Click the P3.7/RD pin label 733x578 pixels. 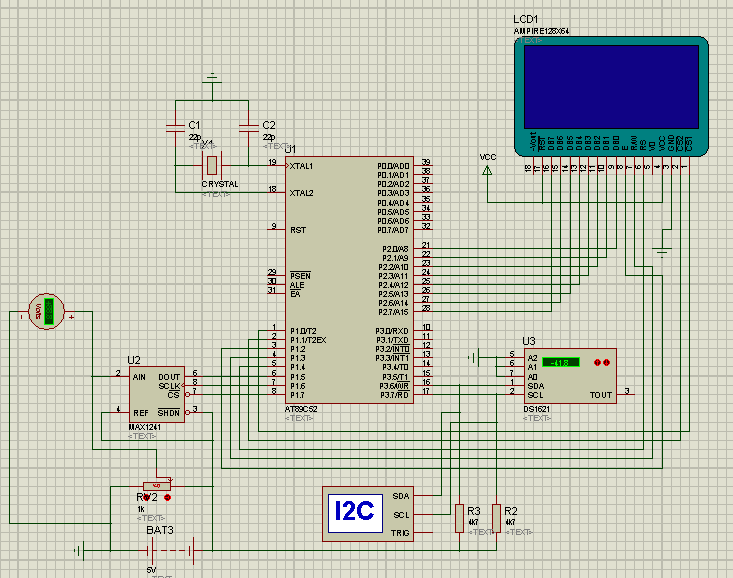pyautogui.click(x=395, y=395)
